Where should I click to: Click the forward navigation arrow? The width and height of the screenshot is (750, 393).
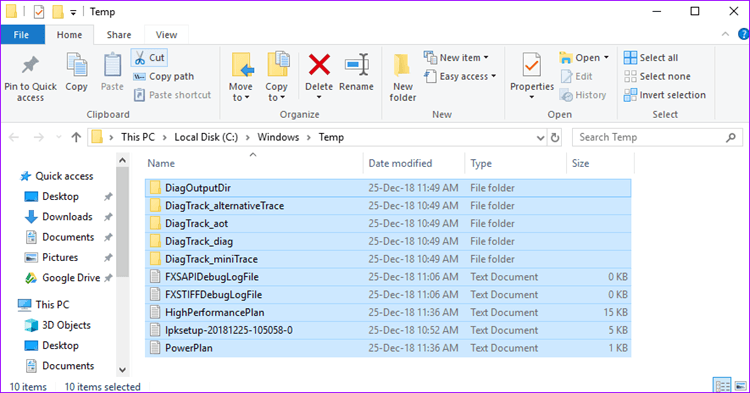point(38,138)
